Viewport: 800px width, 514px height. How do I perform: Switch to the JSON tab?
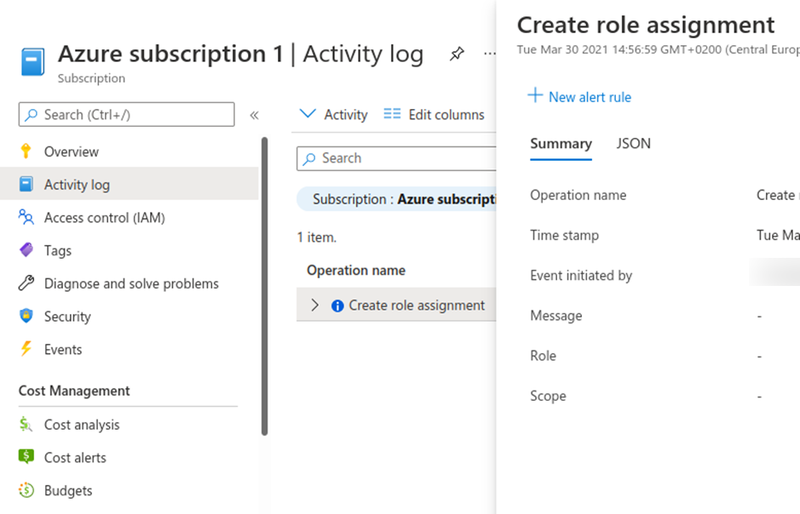point(633,143)
